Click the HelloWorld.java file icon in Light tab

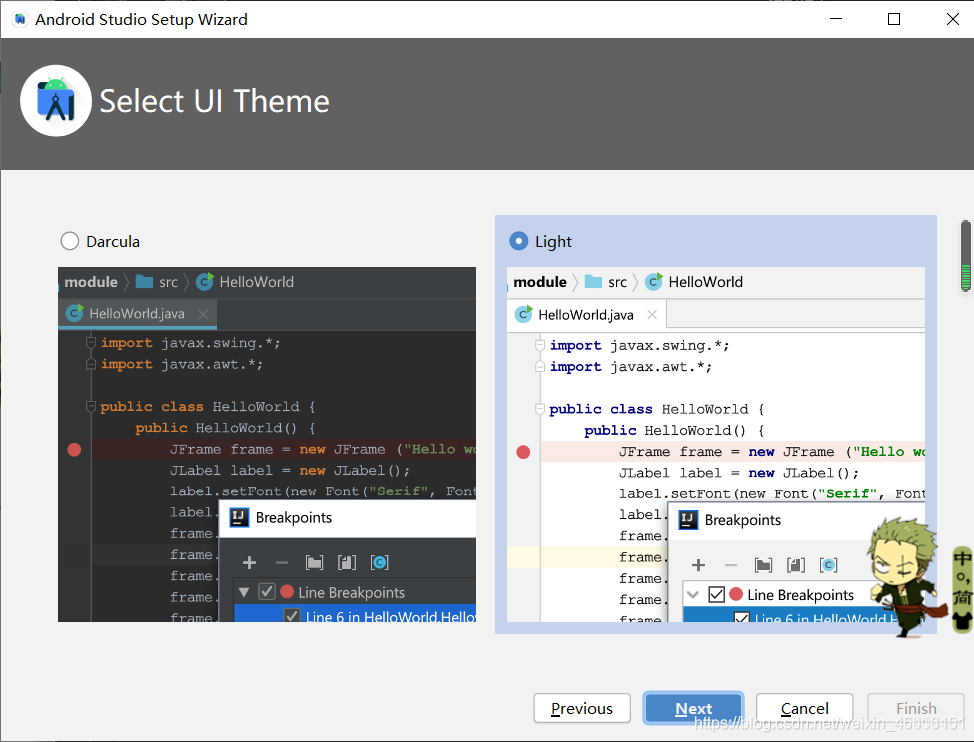524,314
